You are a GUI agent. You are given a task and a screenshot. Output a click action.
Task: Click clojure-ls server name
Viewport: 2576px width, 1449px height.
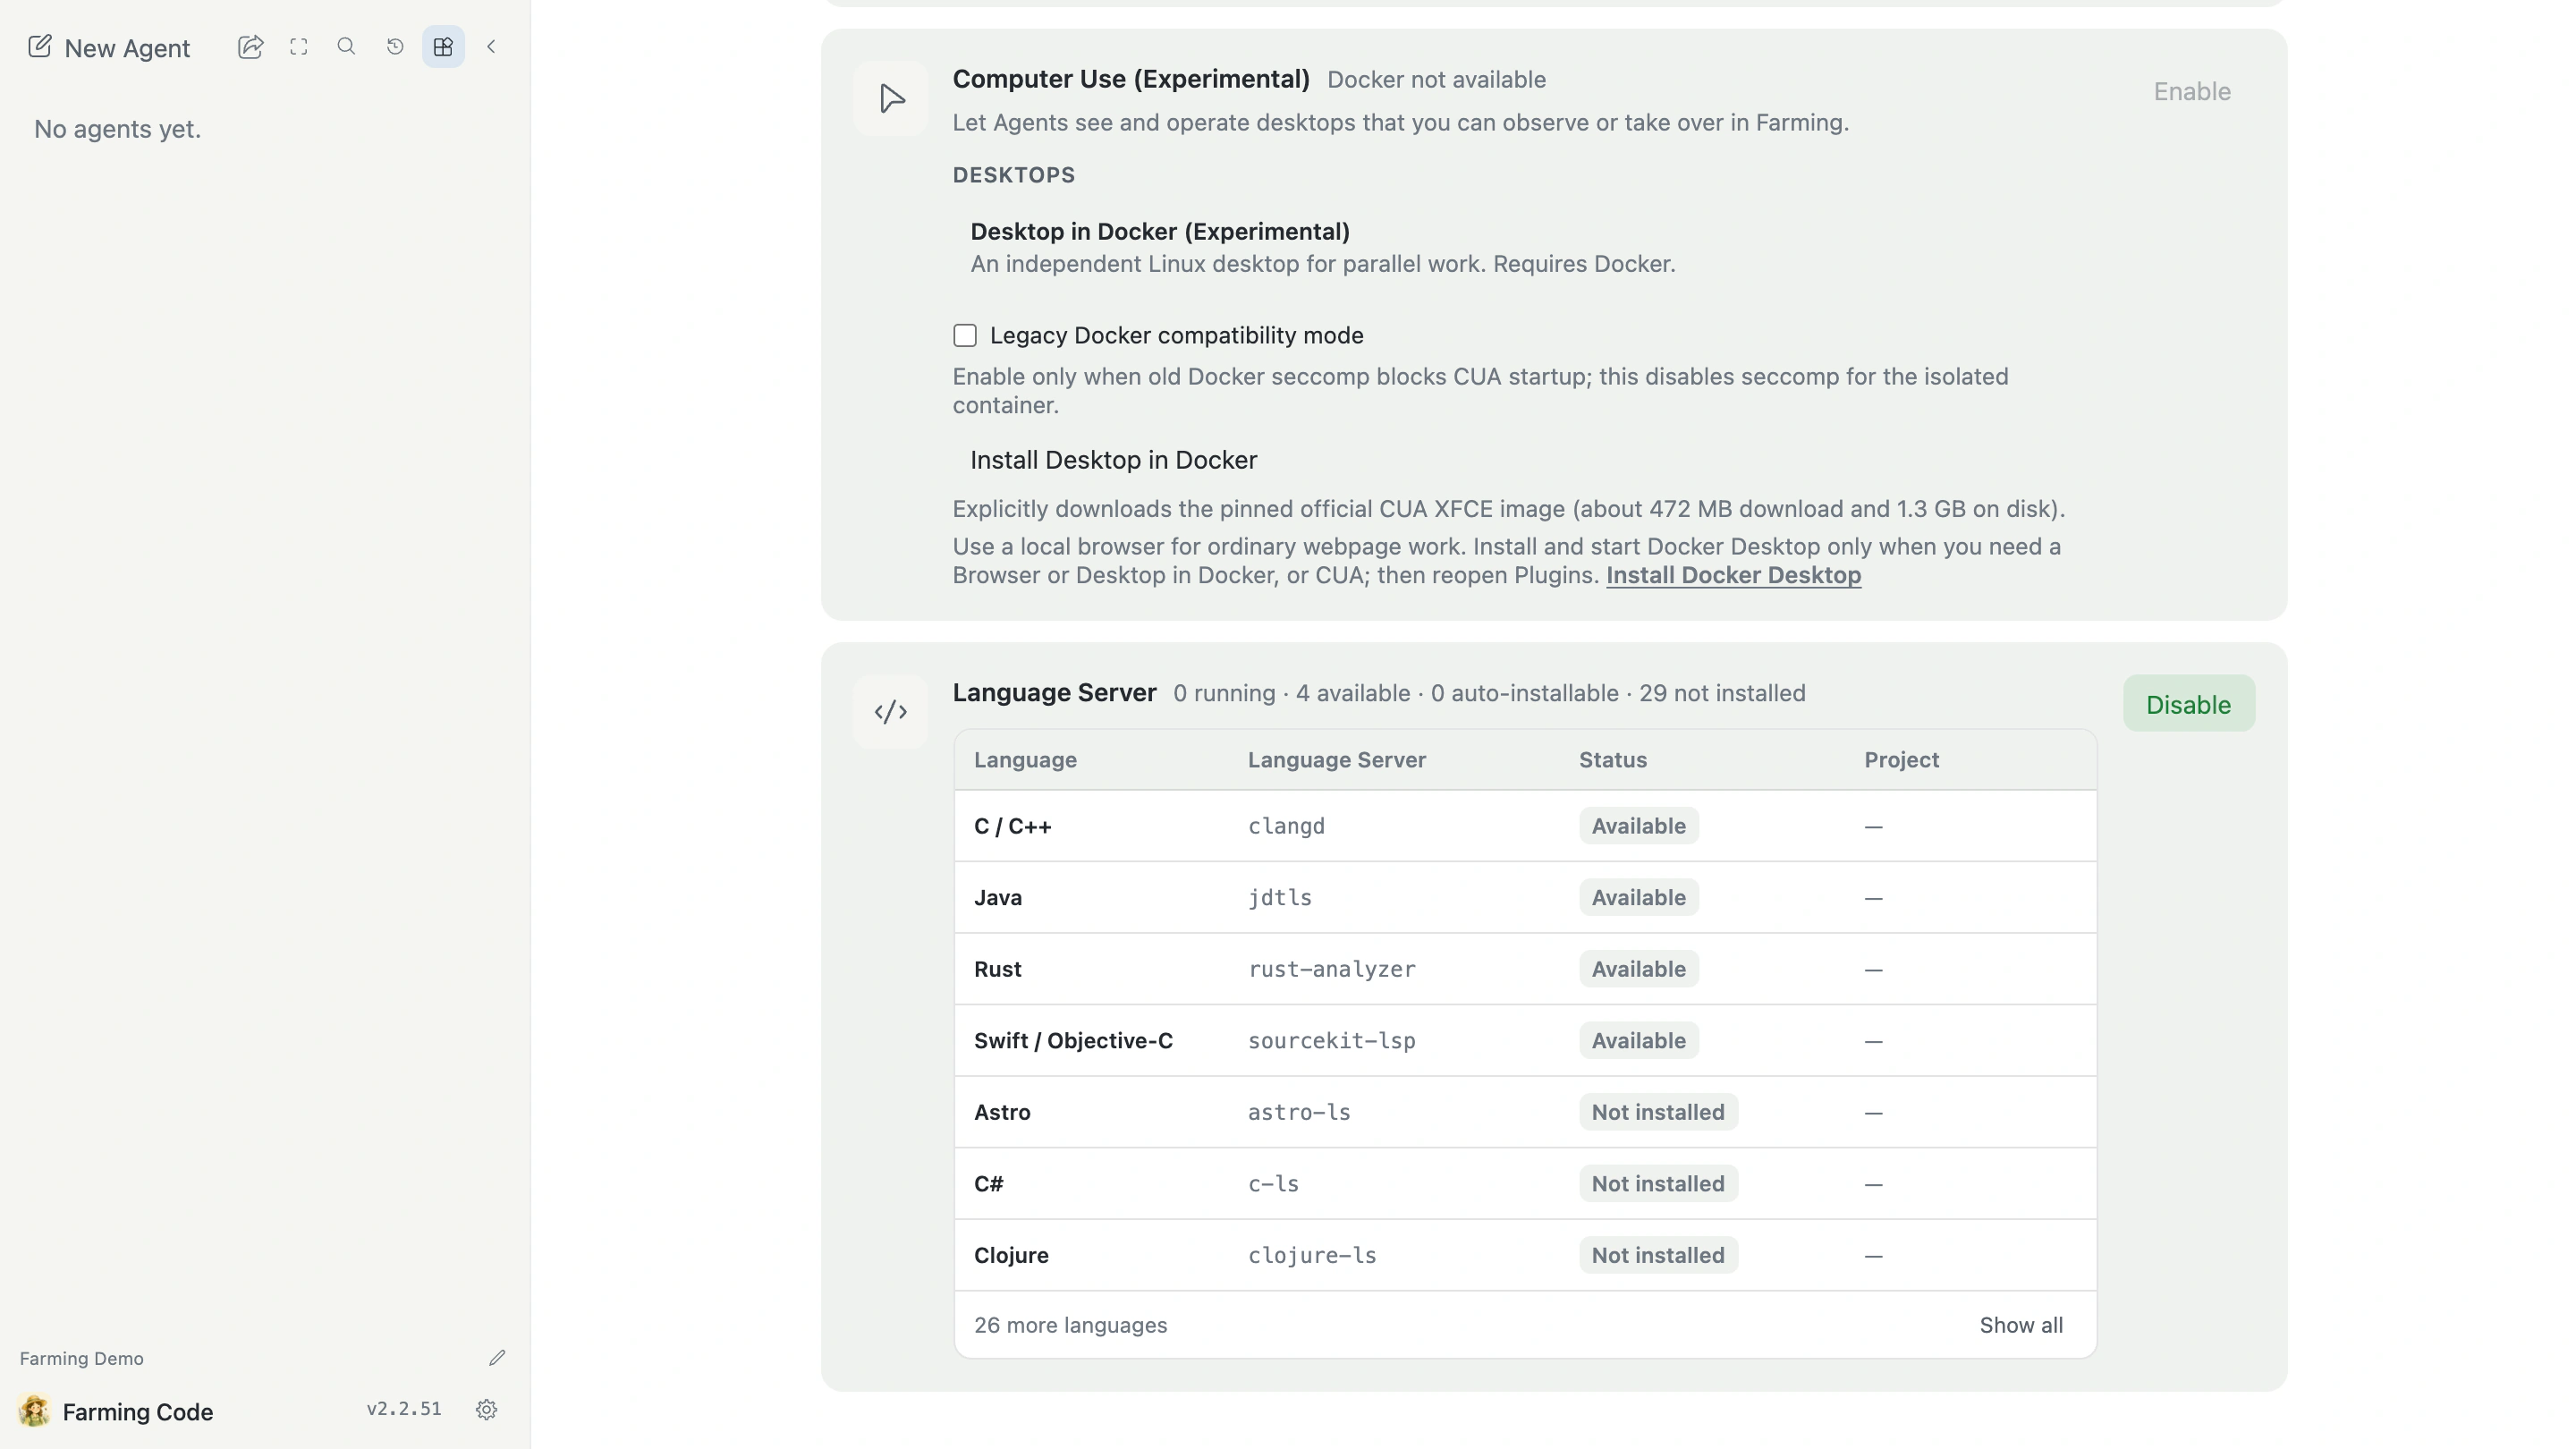pos(1312,1255)
